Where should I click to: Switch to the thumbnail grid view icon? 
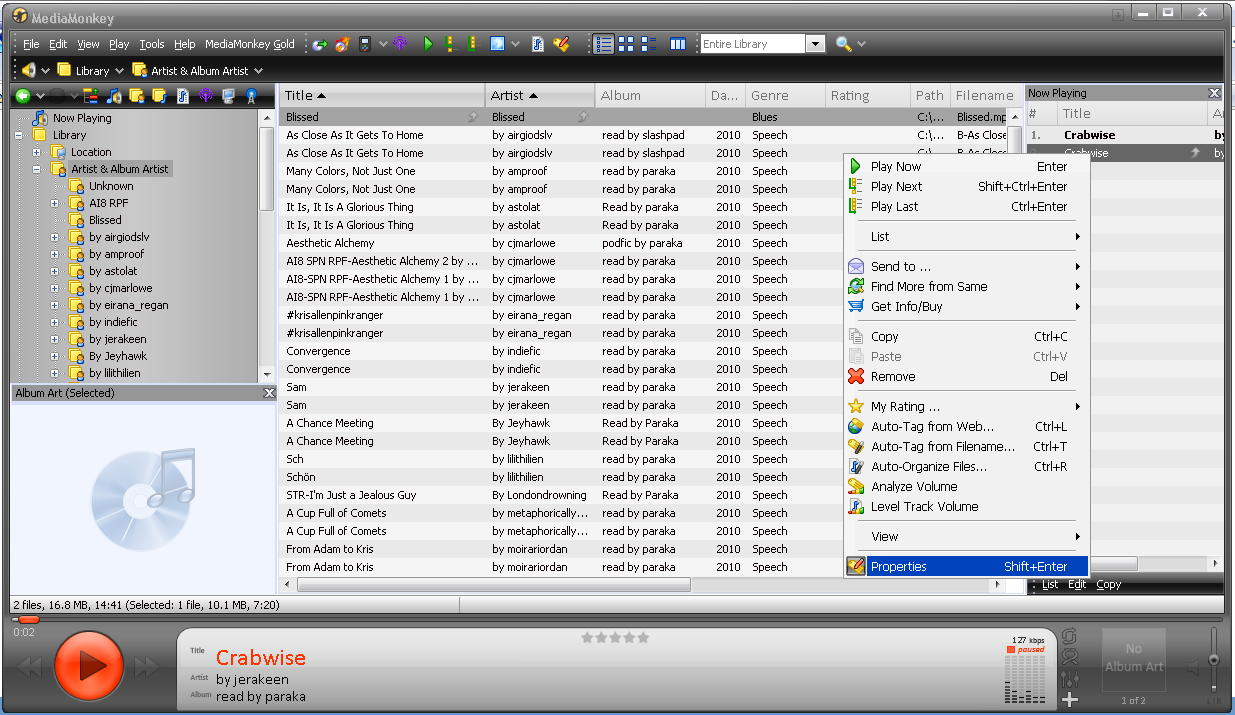[626, 44]
